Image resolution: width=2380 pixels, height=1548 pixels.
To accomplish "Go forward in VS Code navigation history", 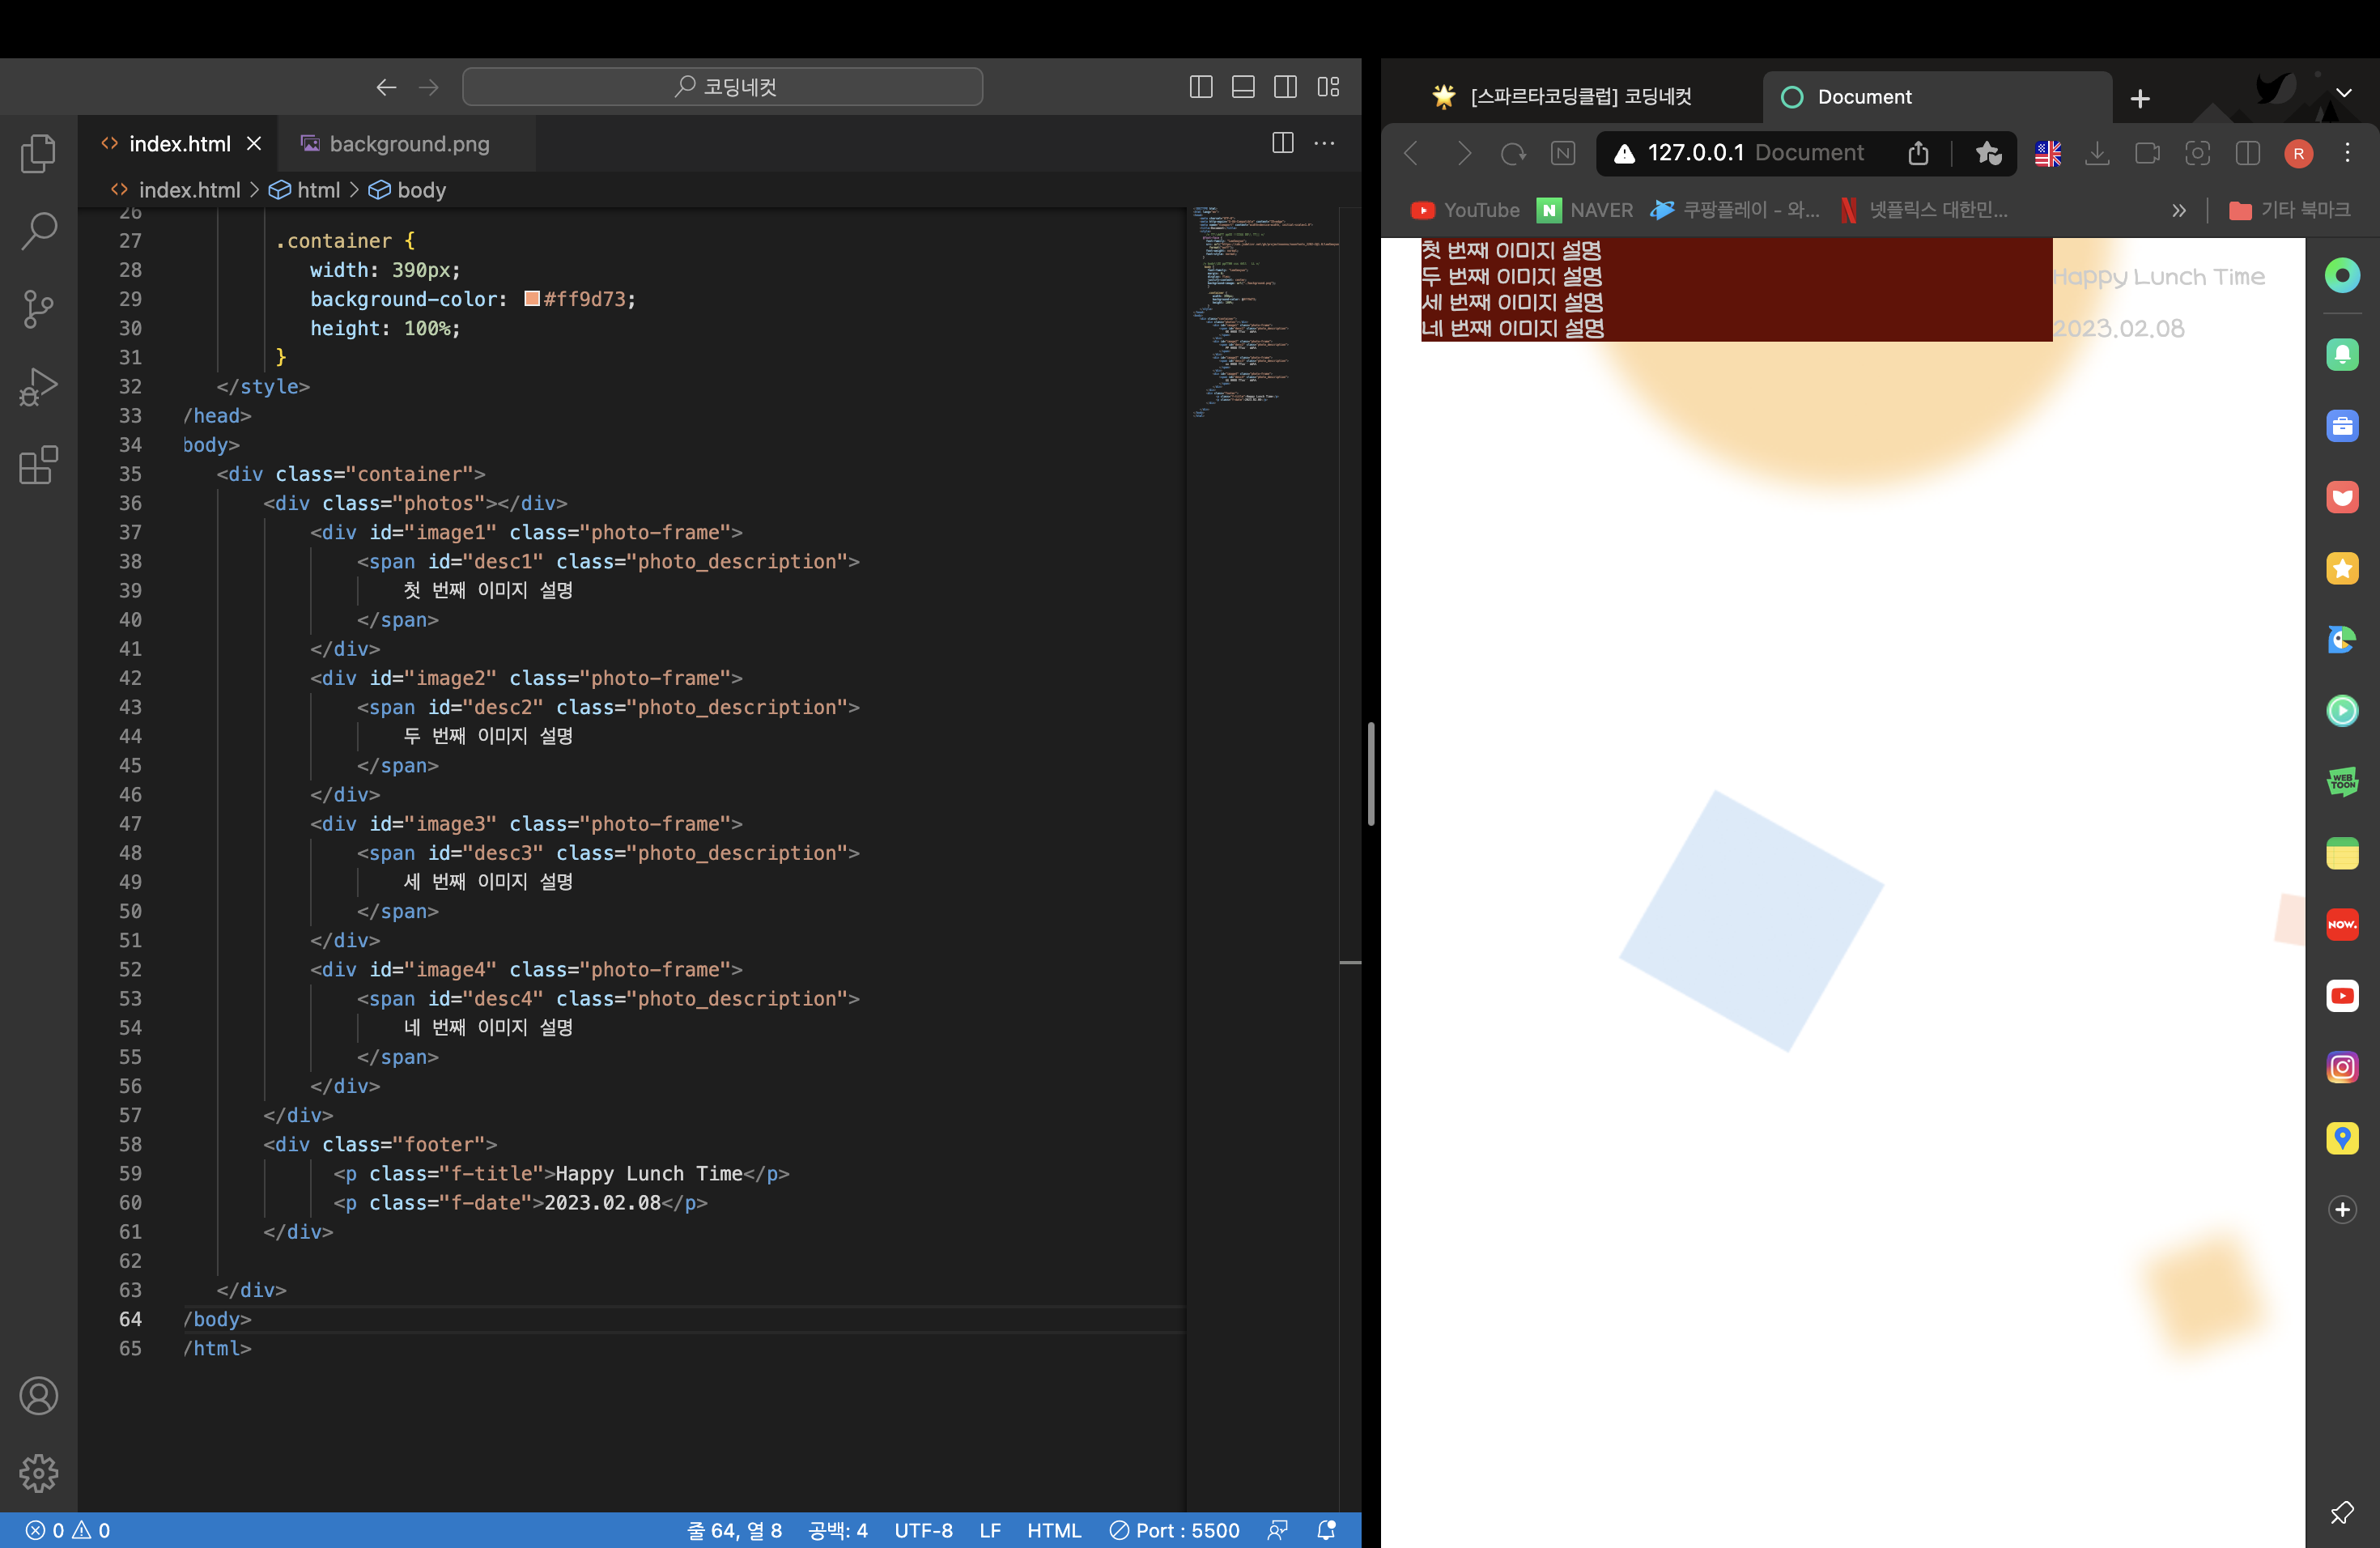I will 429,87.
